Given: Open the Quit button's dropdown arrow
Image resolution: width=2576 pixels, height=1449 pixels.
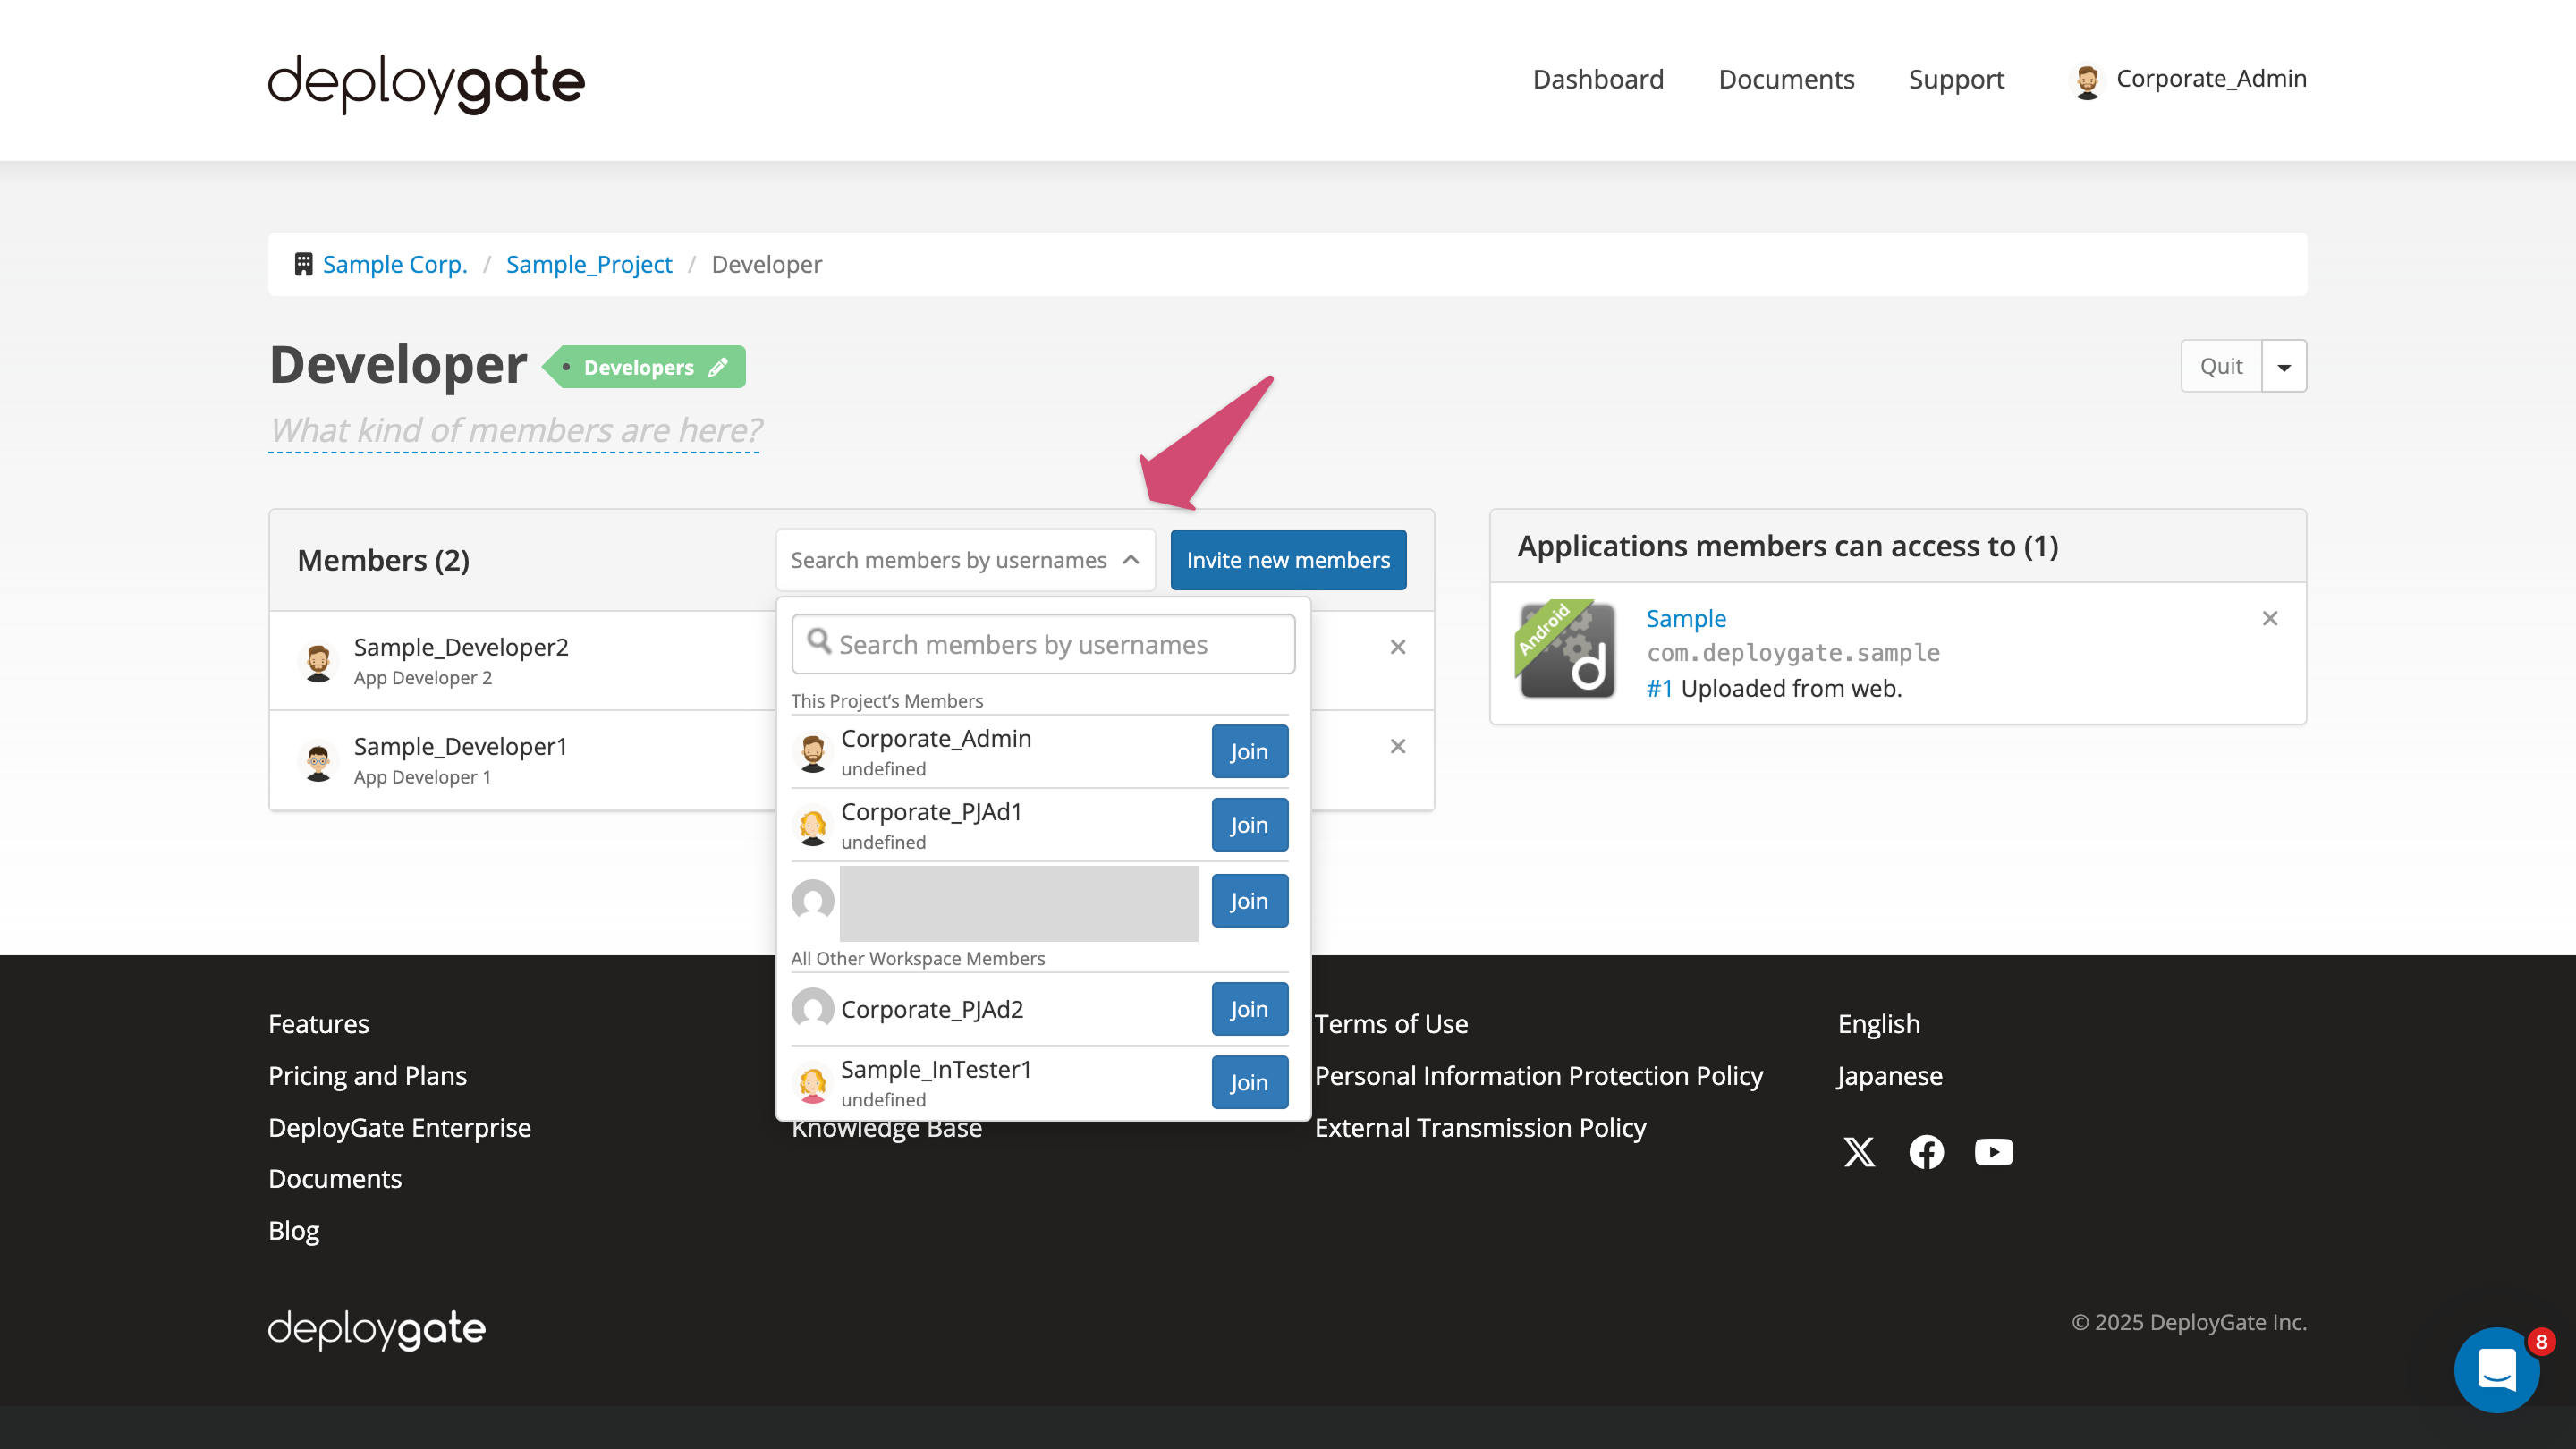Looking at the screenshot, I should point(2284,366).
